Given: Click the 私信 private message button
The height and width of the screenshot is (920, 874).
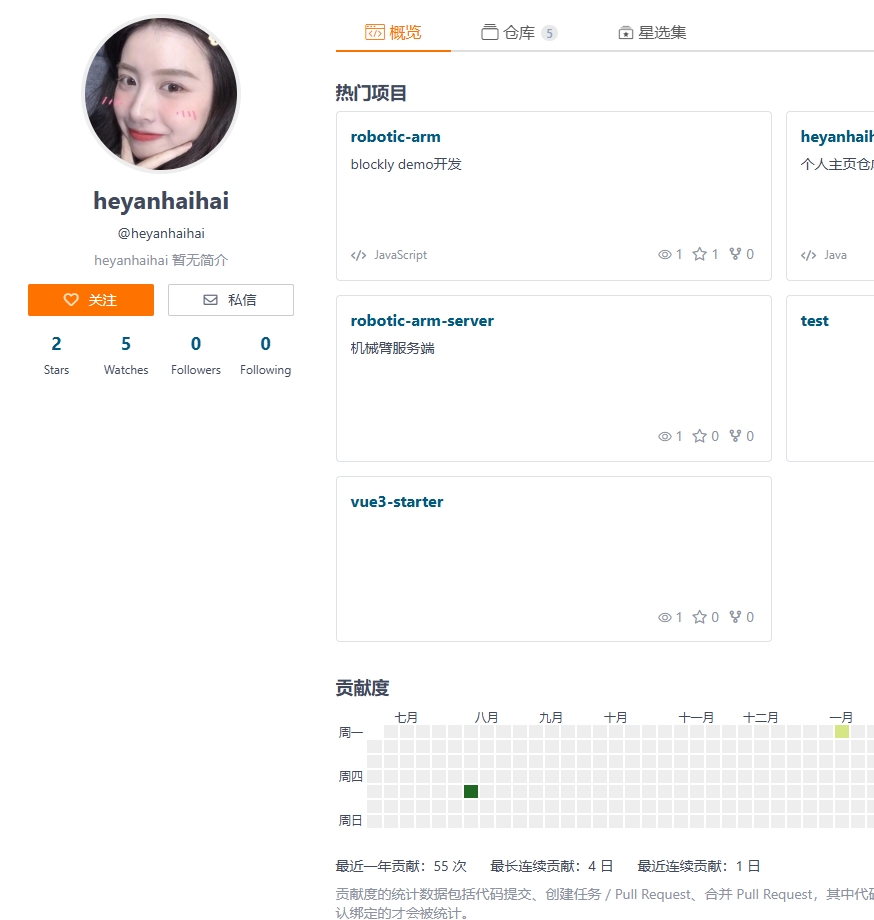Looking at the screenshot, I should pos(231,300).
